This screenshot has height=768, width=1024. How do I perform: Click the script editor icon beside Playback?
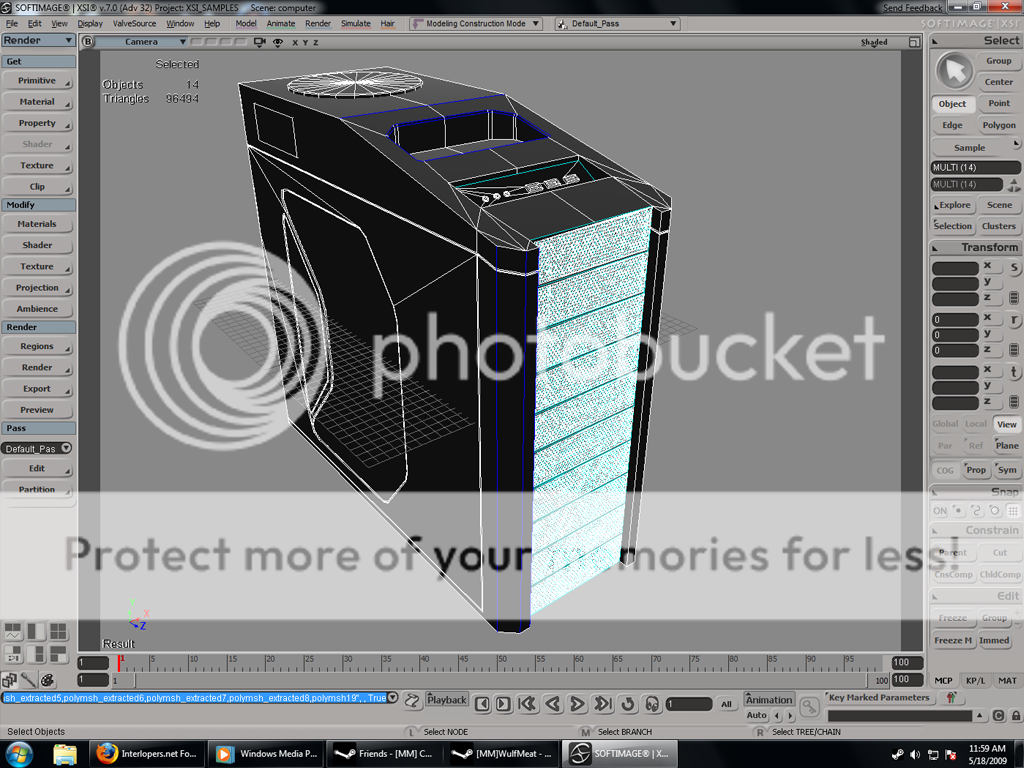(x=412, y=701)
